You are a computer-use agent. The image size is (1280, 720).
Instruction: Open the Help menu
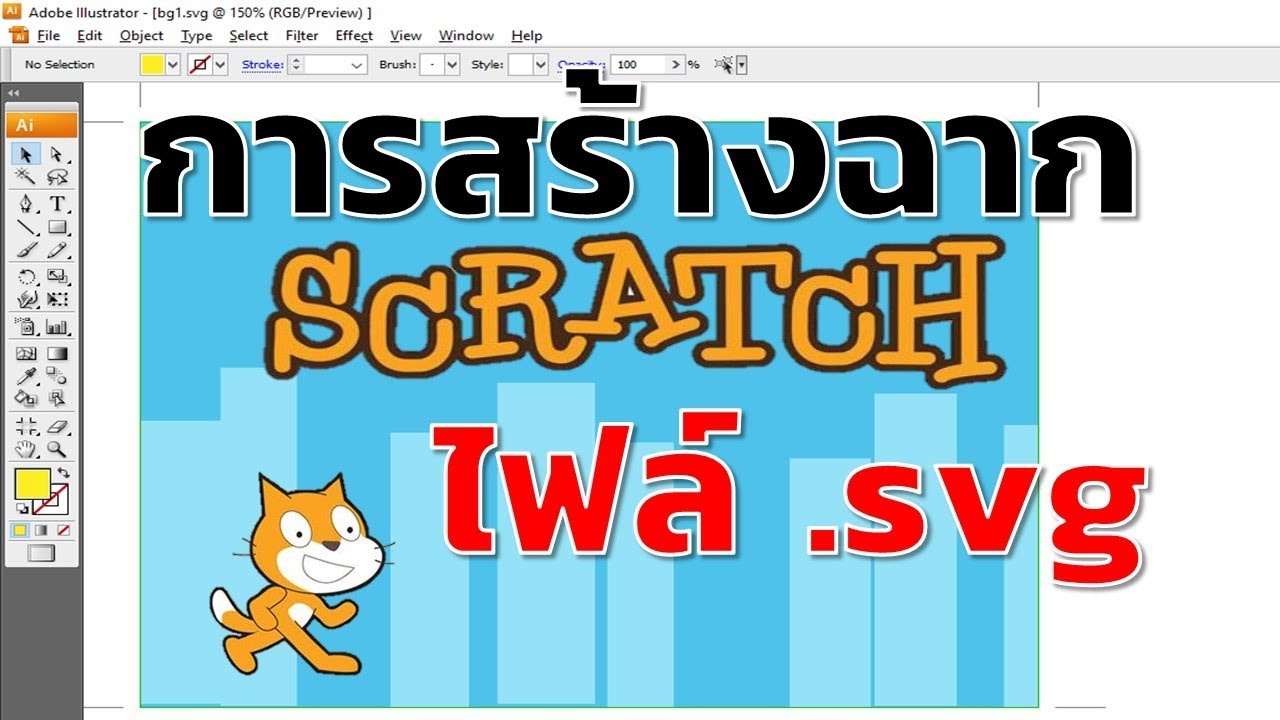click(x=527, y=35)
